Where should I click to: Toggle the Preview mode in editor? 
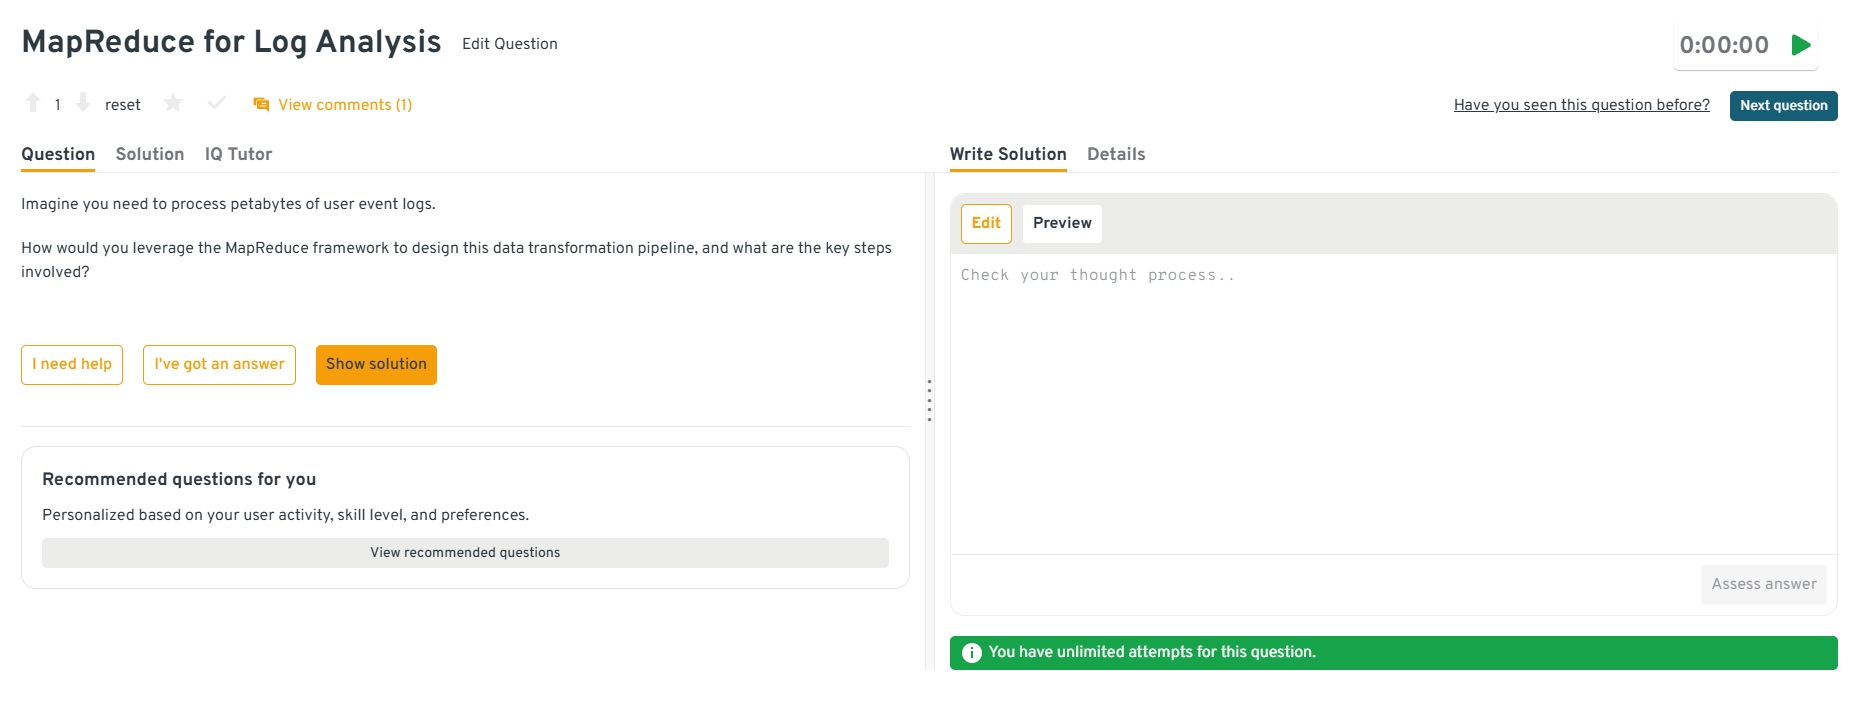pos(1061,223)
